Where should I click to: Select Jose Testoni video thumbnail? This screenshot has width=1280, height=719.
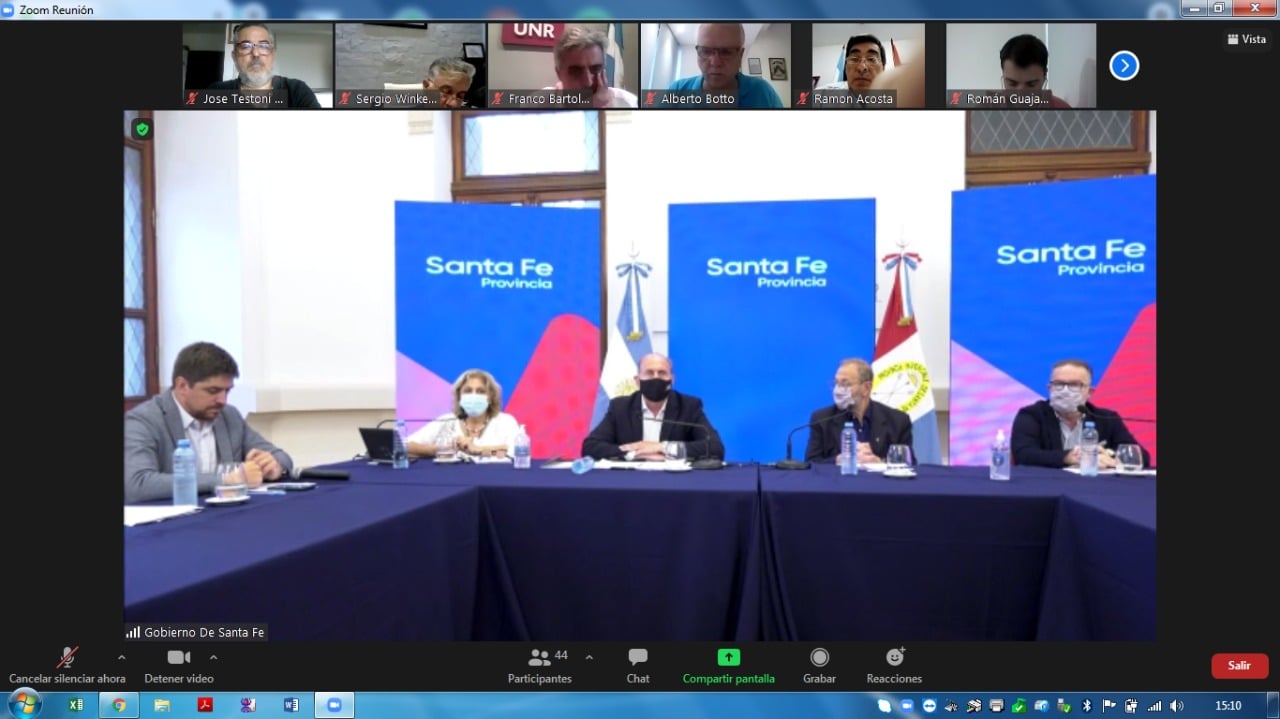[x=258, y=65]
